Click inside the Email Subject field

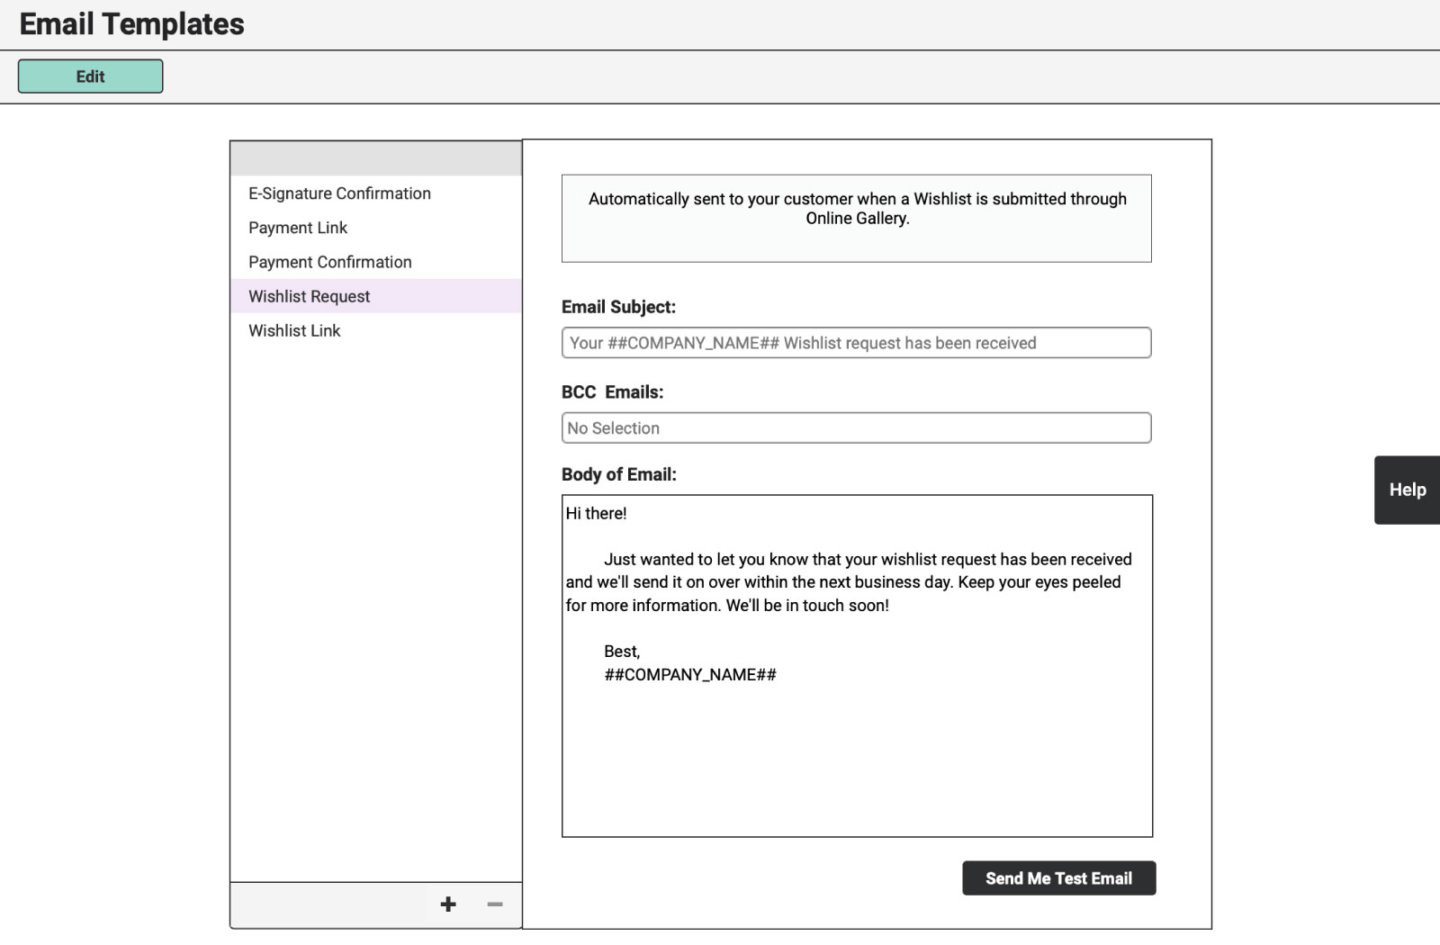click(856, 342)
